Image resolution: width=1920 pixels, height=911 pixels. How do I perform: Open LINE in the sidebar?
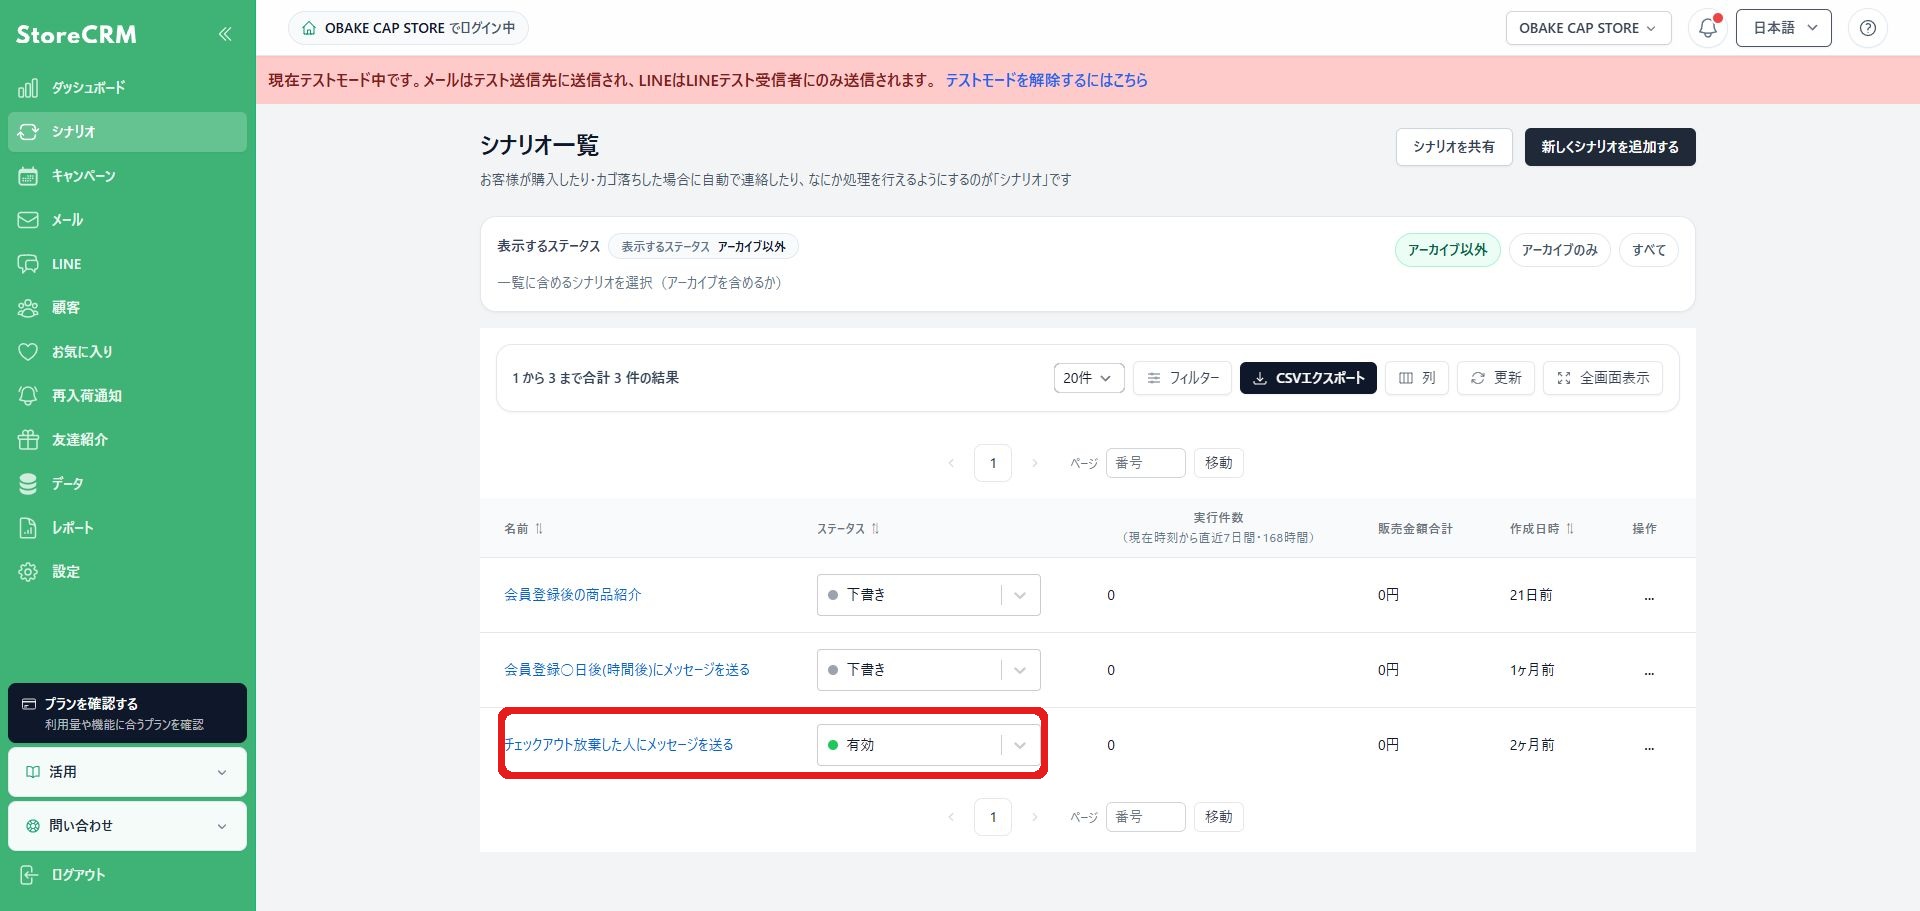(x=127, y=264)
